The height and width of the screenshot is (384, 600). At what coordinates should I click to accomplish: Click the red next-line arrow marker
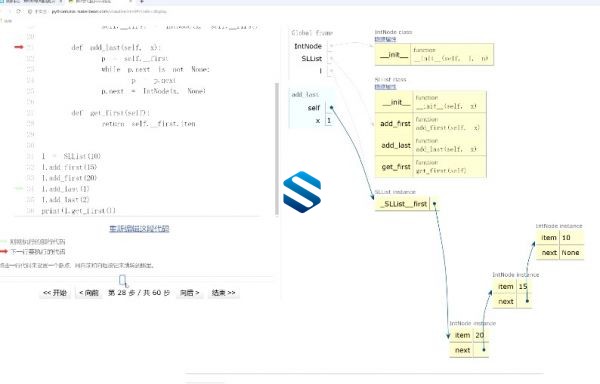(19, 47)
